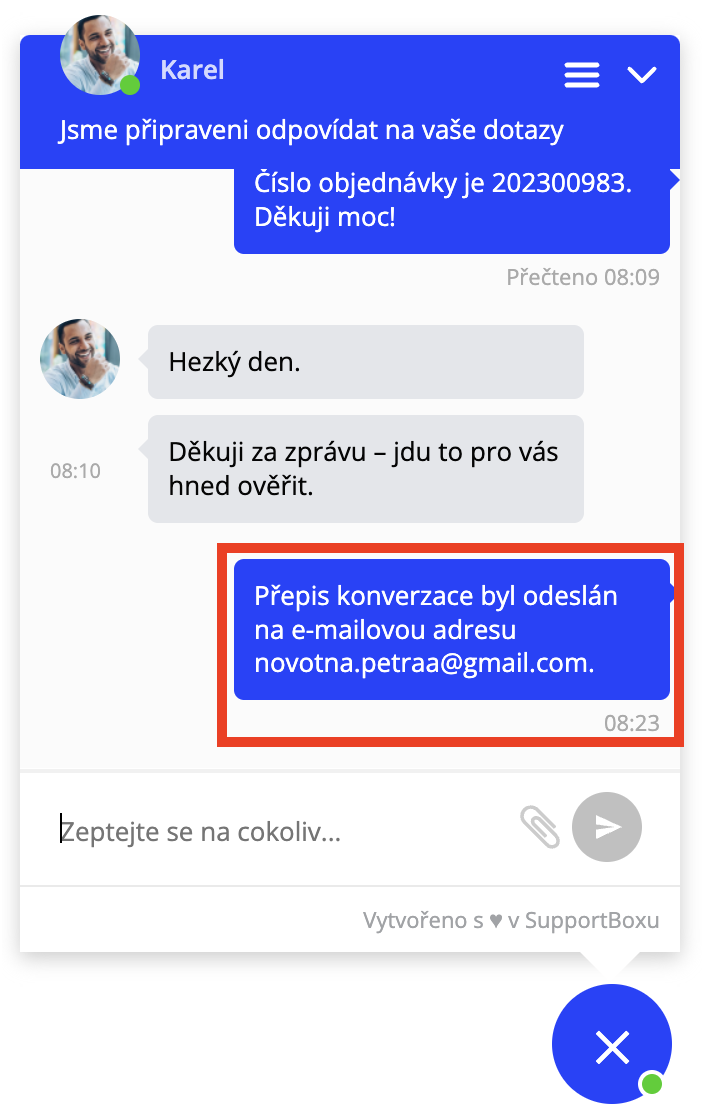This screenshot has height=1118, width=702.
Task: Click the green online status dot on avatar
Action: [x=130, y=86]
